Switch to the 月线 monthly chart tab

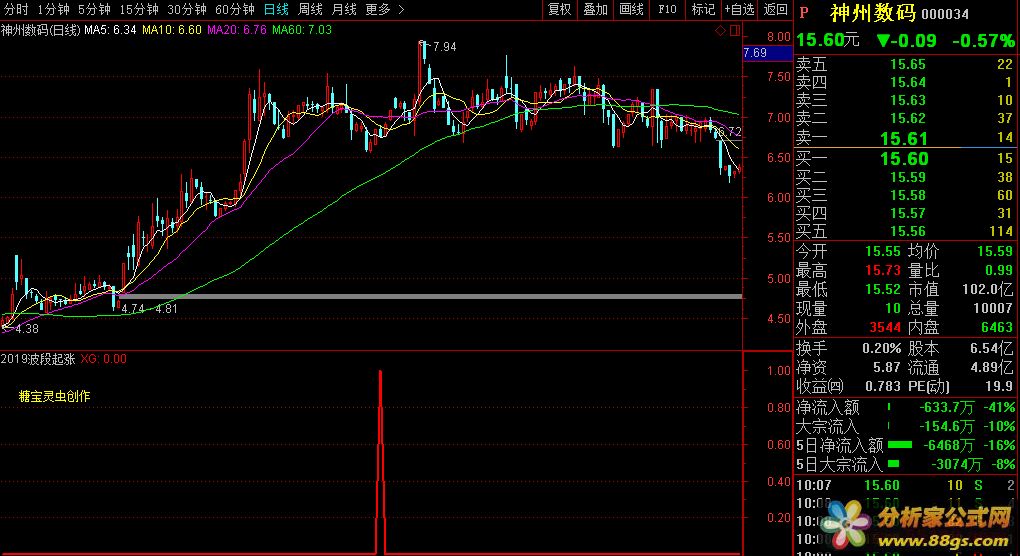click(x=344, y=9)
